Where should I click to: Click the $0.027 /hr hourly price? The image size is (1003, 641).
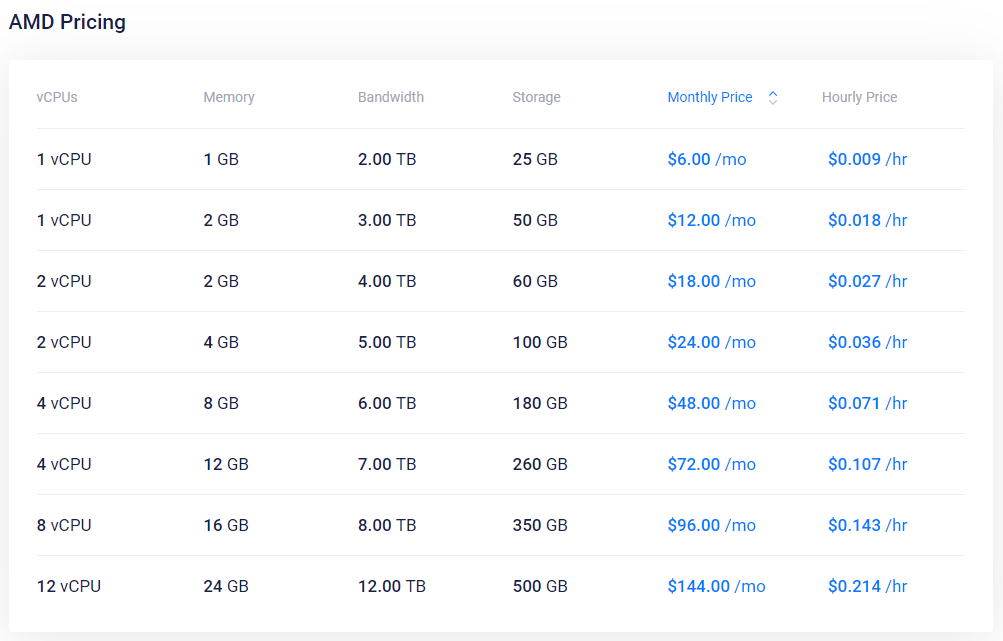point(867,281)
